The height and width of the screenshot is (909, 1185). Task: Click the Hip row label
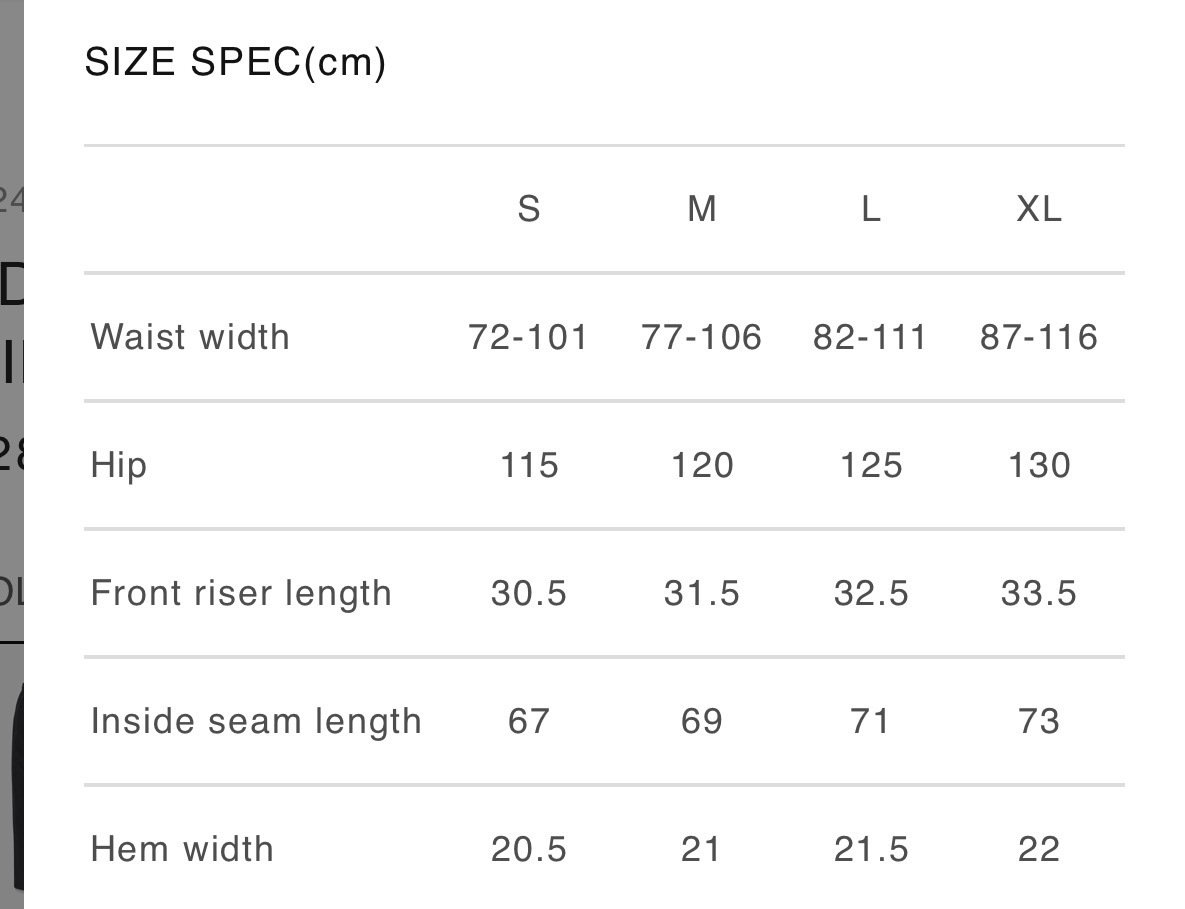pyautogui.click(x=119, y=465)
